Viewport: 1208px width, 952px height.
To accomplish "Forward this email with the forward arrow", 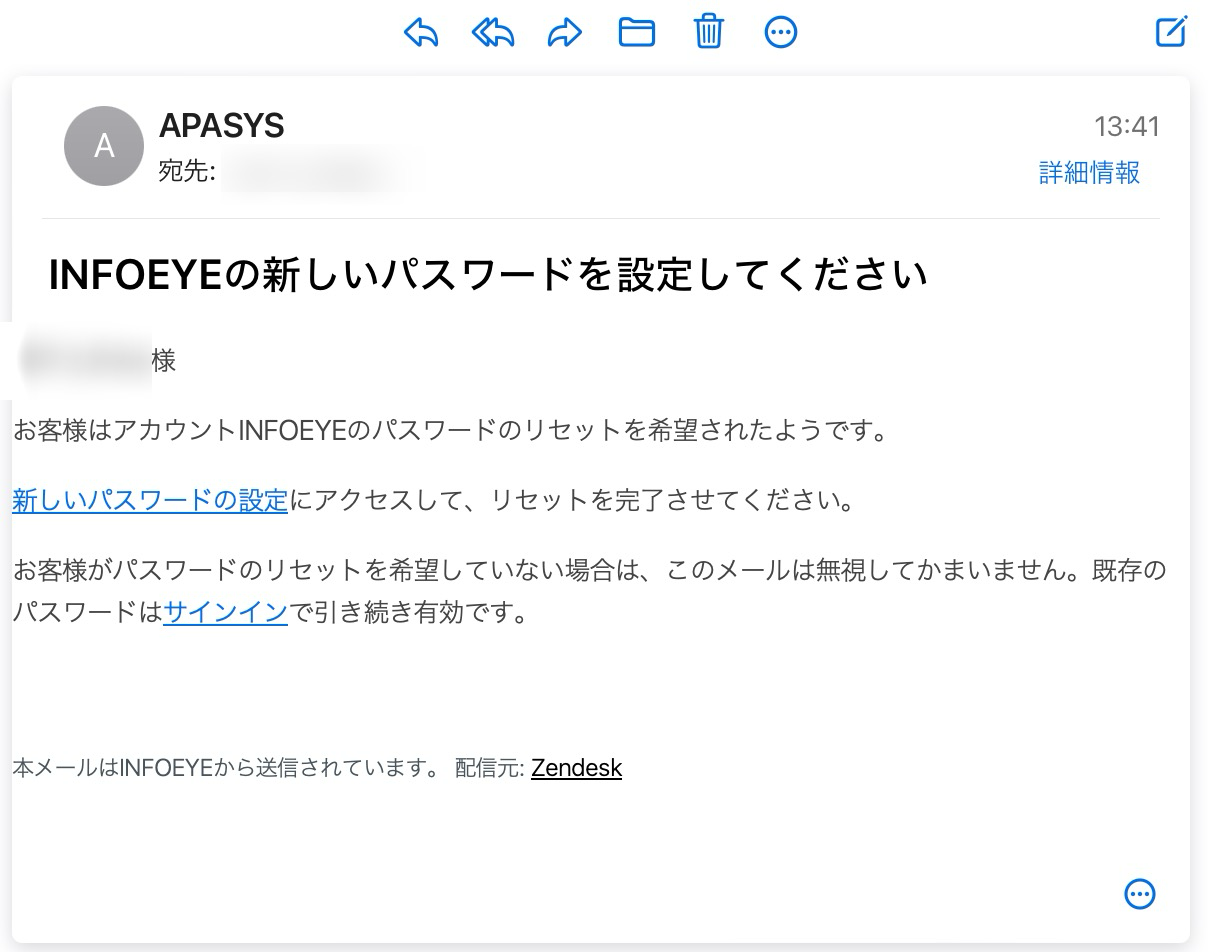I will coord(565,33).
